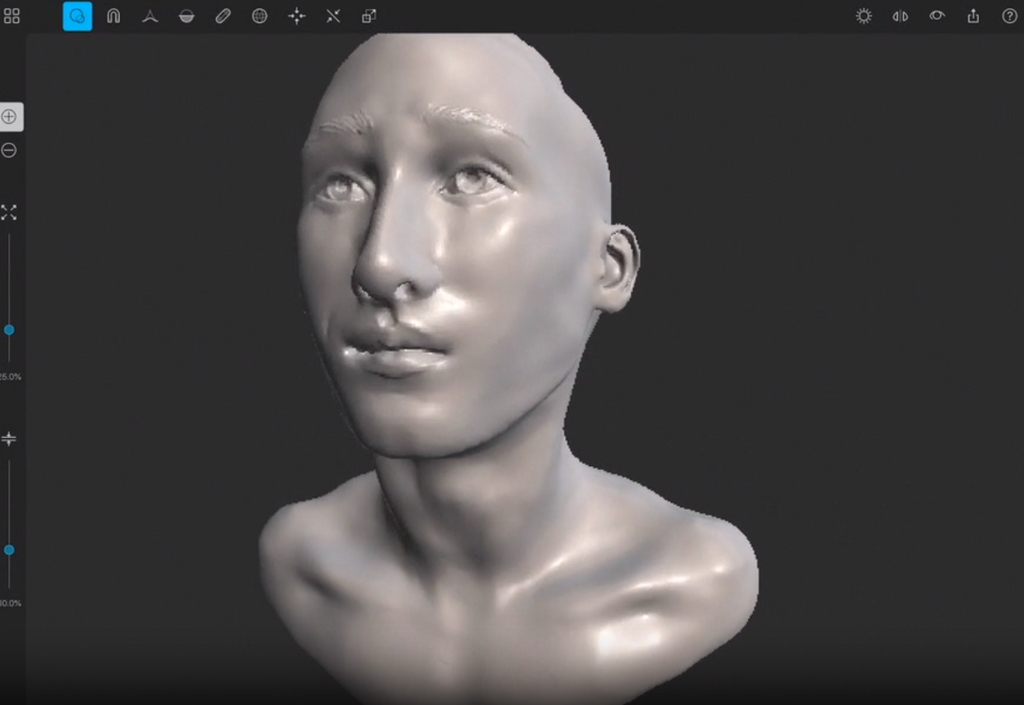
Task: Click the brush strength icon
Action: (x=9, y=439)
